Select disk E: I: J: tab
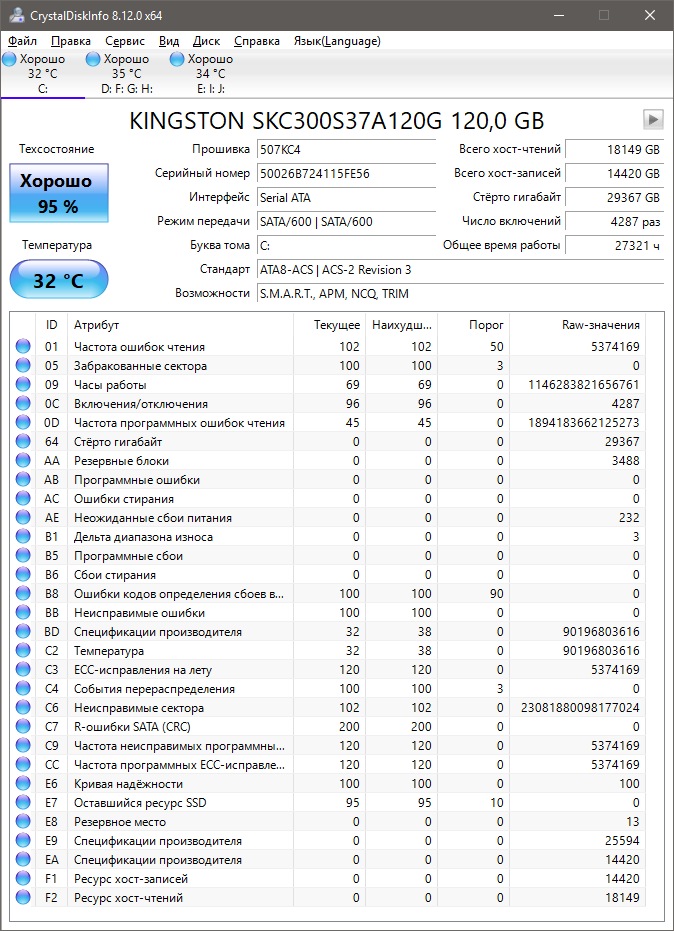This screenshot has height=931, width=674. click(210, 74)
